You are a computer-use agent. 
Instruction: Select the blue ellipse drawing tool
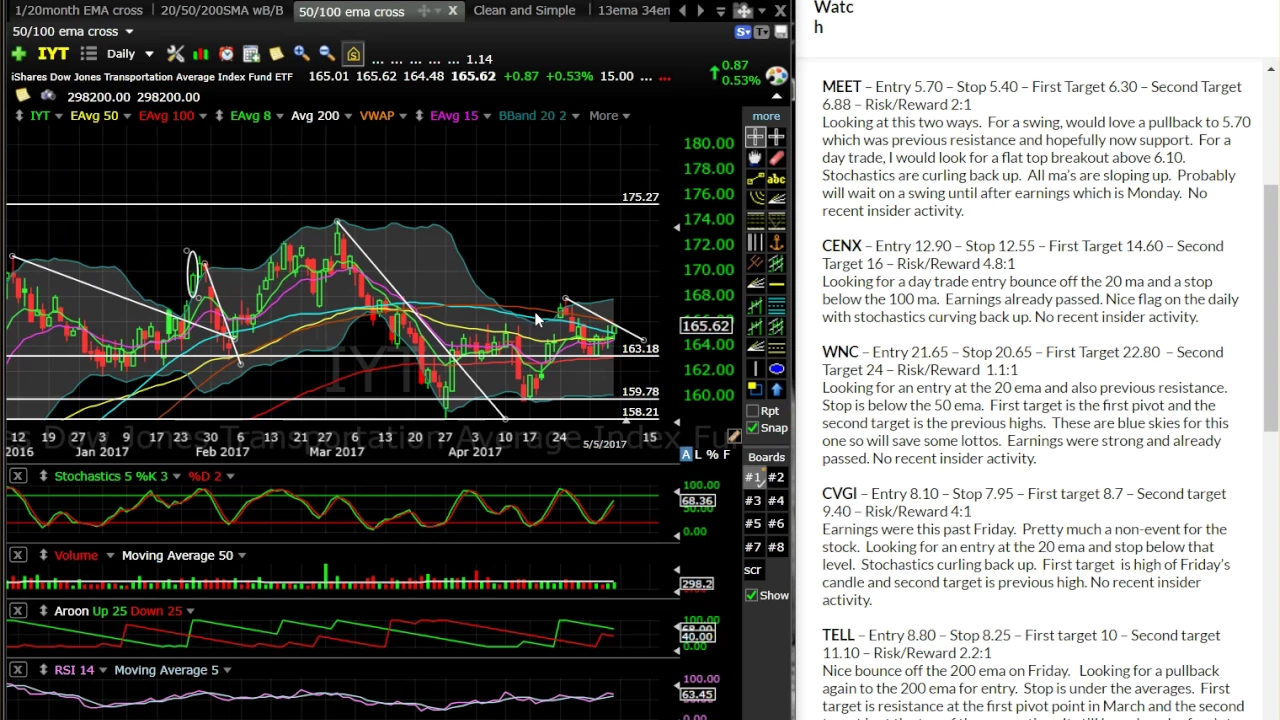coord(777,367)
